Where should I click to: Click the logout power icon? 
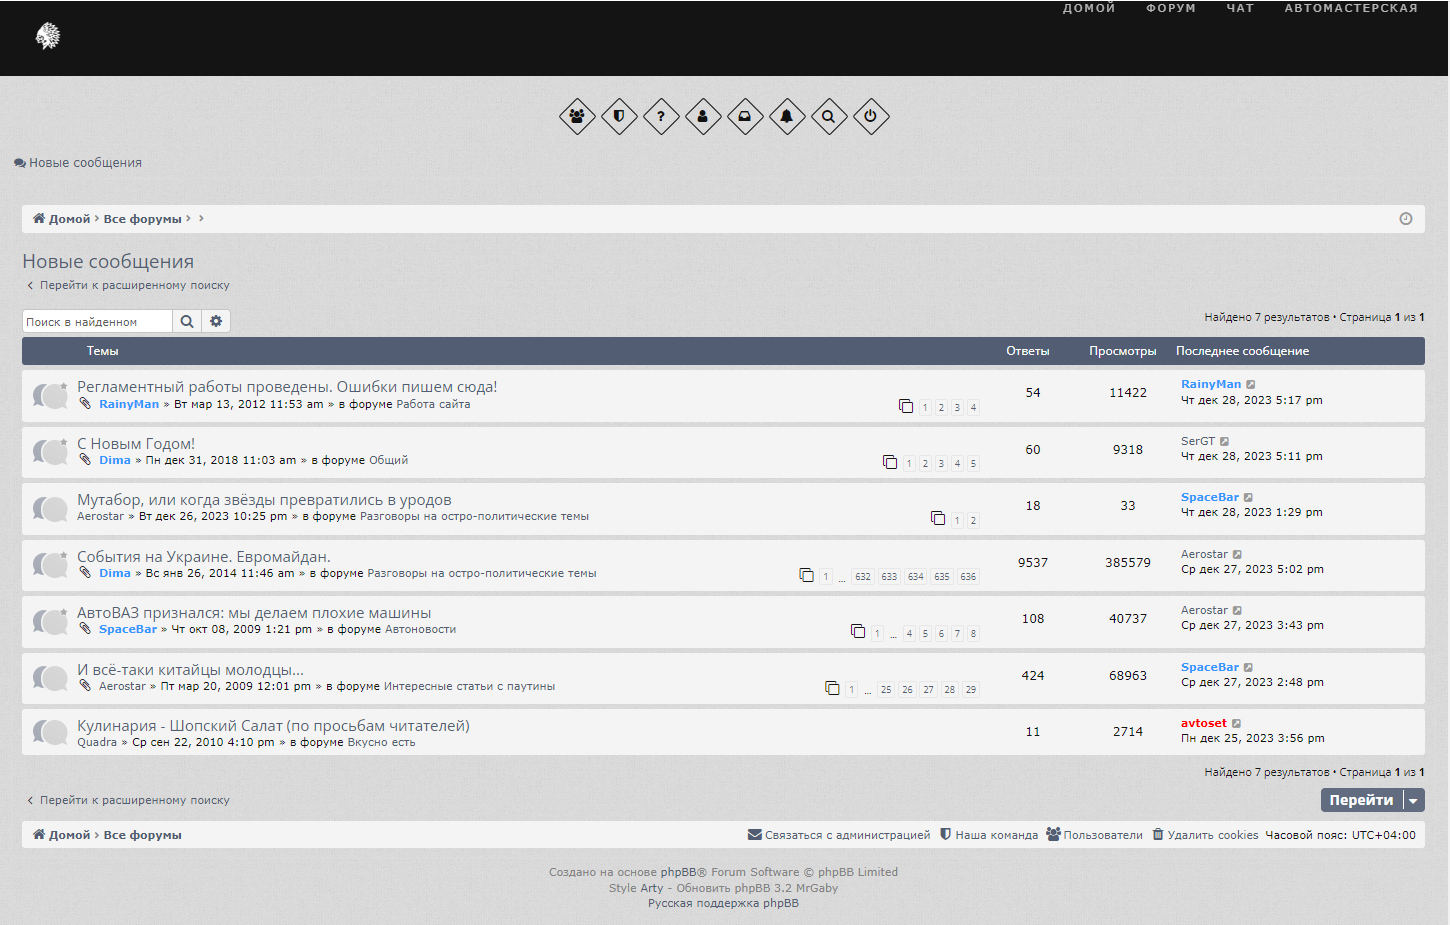click(x=871, y=116)
